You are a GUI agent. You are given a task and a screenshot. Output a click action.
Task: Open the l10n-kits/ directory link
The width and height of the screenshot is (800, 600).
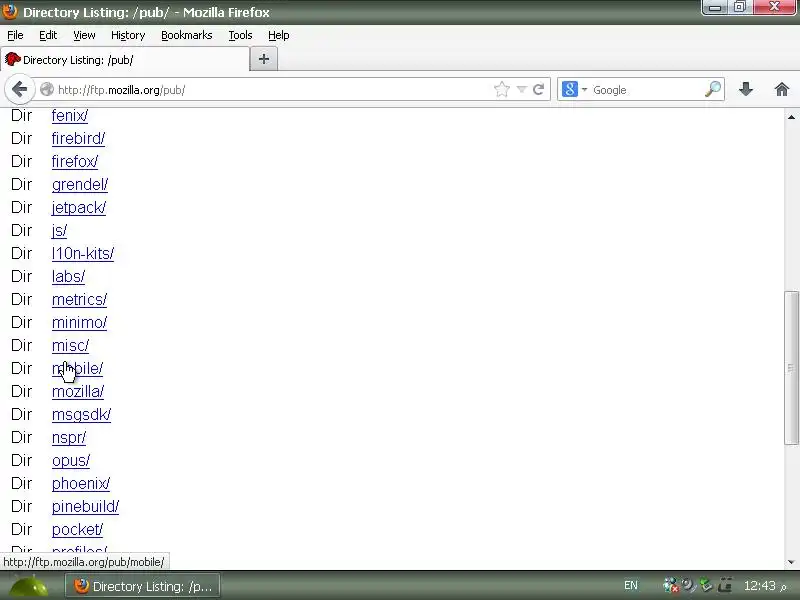coord(83,254)
